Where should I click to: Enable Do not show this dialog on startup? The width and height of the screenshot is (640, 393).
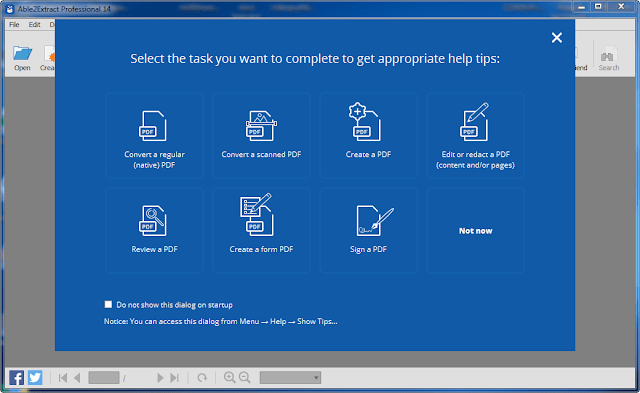pyautogui.click(x=108, y=304)
